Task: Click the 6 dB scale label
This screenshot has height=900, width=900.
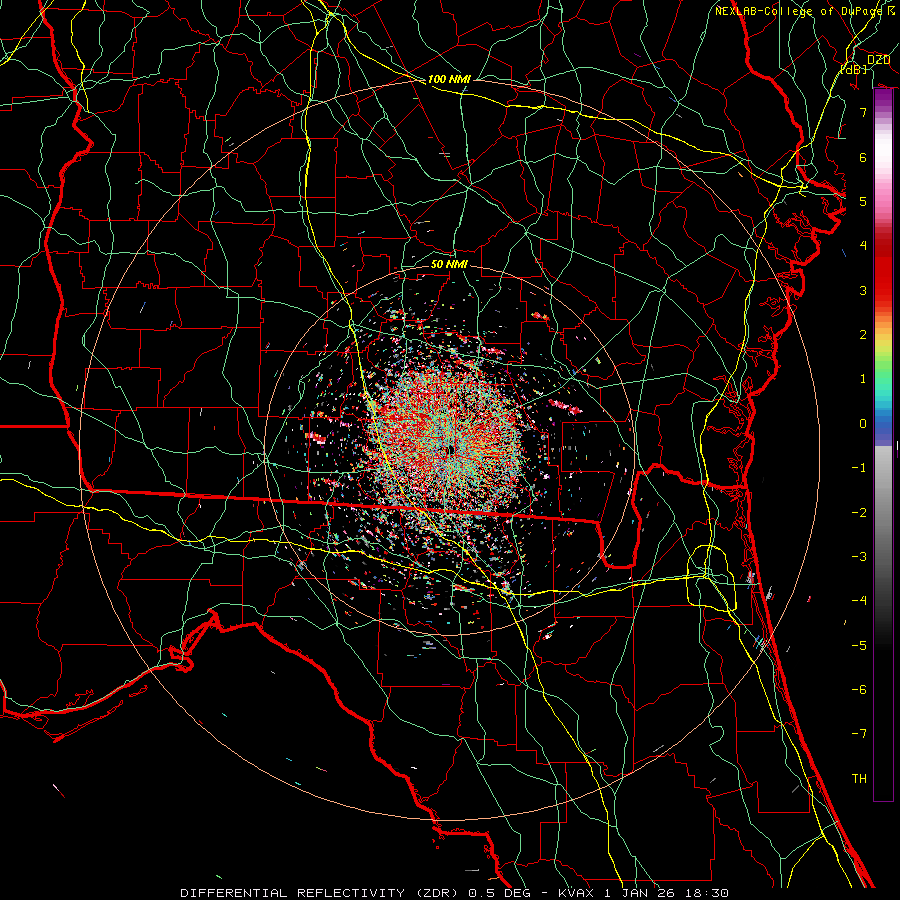Action: click(863, 157)
